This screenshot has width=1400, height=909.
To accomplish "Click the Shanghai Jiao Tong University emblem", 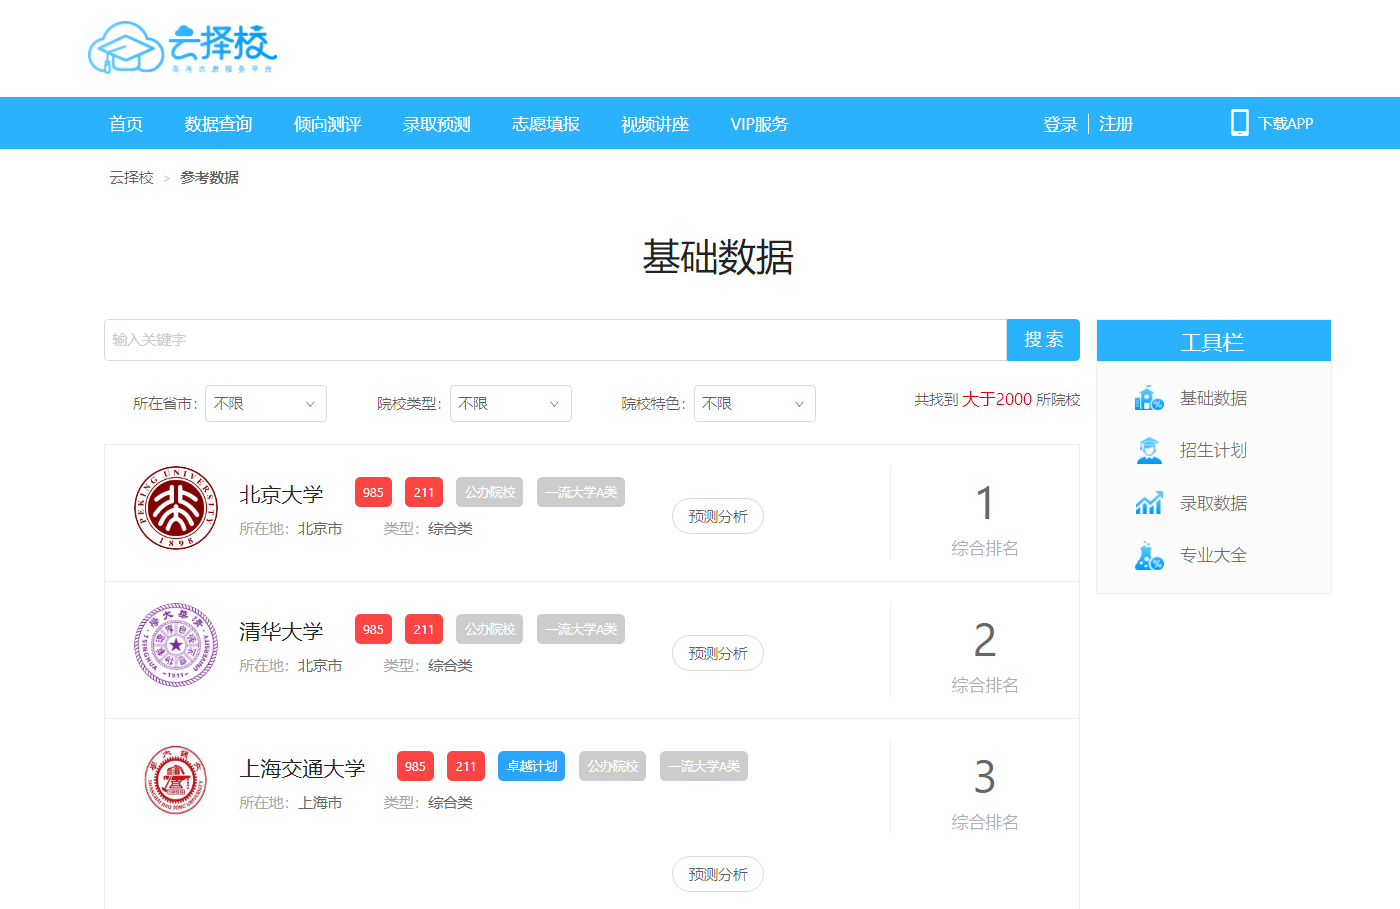I will [x=176, y=780].
